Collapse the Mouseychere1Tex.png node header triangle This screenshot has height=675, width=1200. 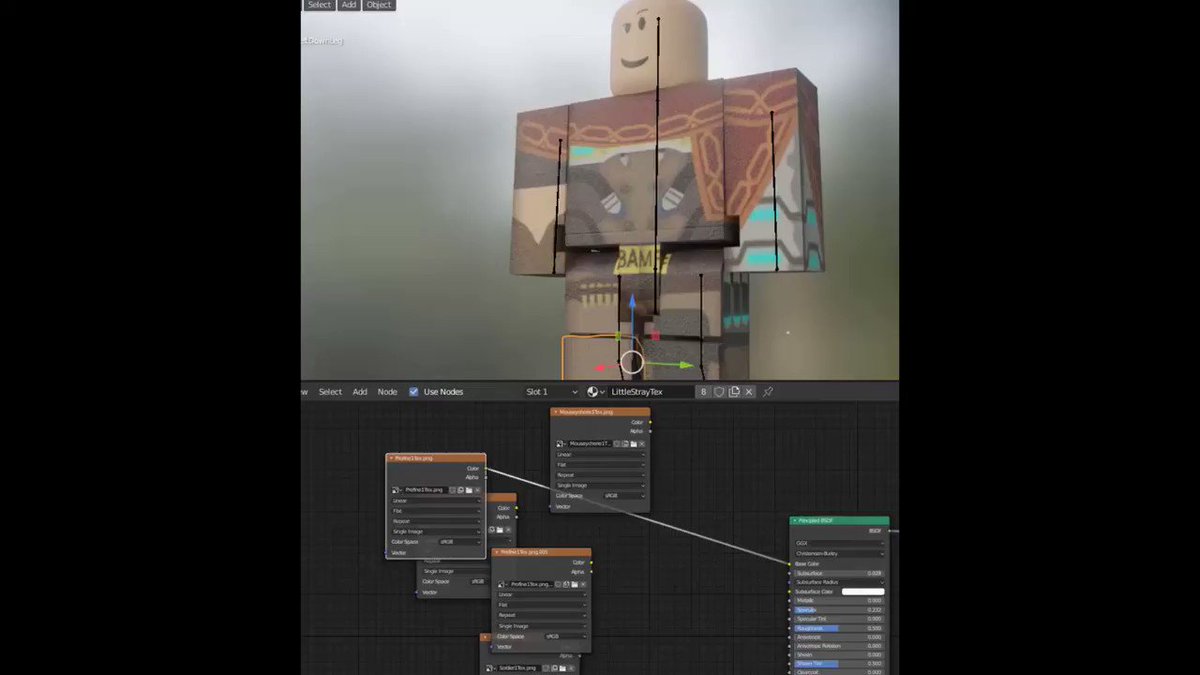click(556, 412)
